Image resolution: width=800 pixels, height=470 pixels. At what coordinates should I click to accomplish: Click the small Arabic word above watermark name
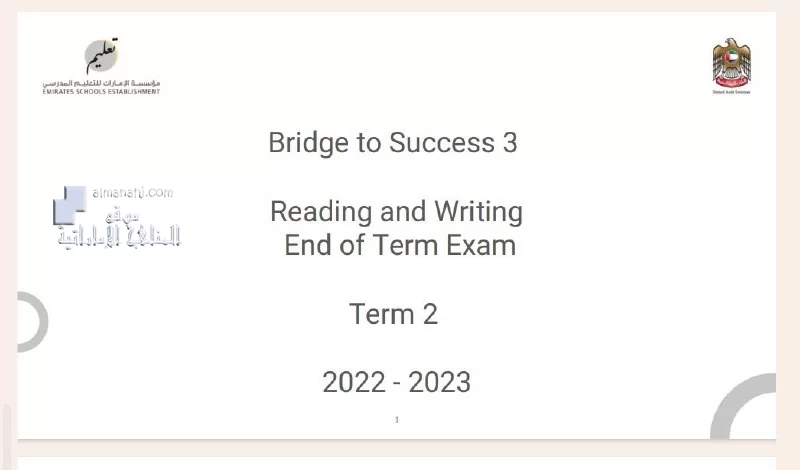click(x=121, y=215)
